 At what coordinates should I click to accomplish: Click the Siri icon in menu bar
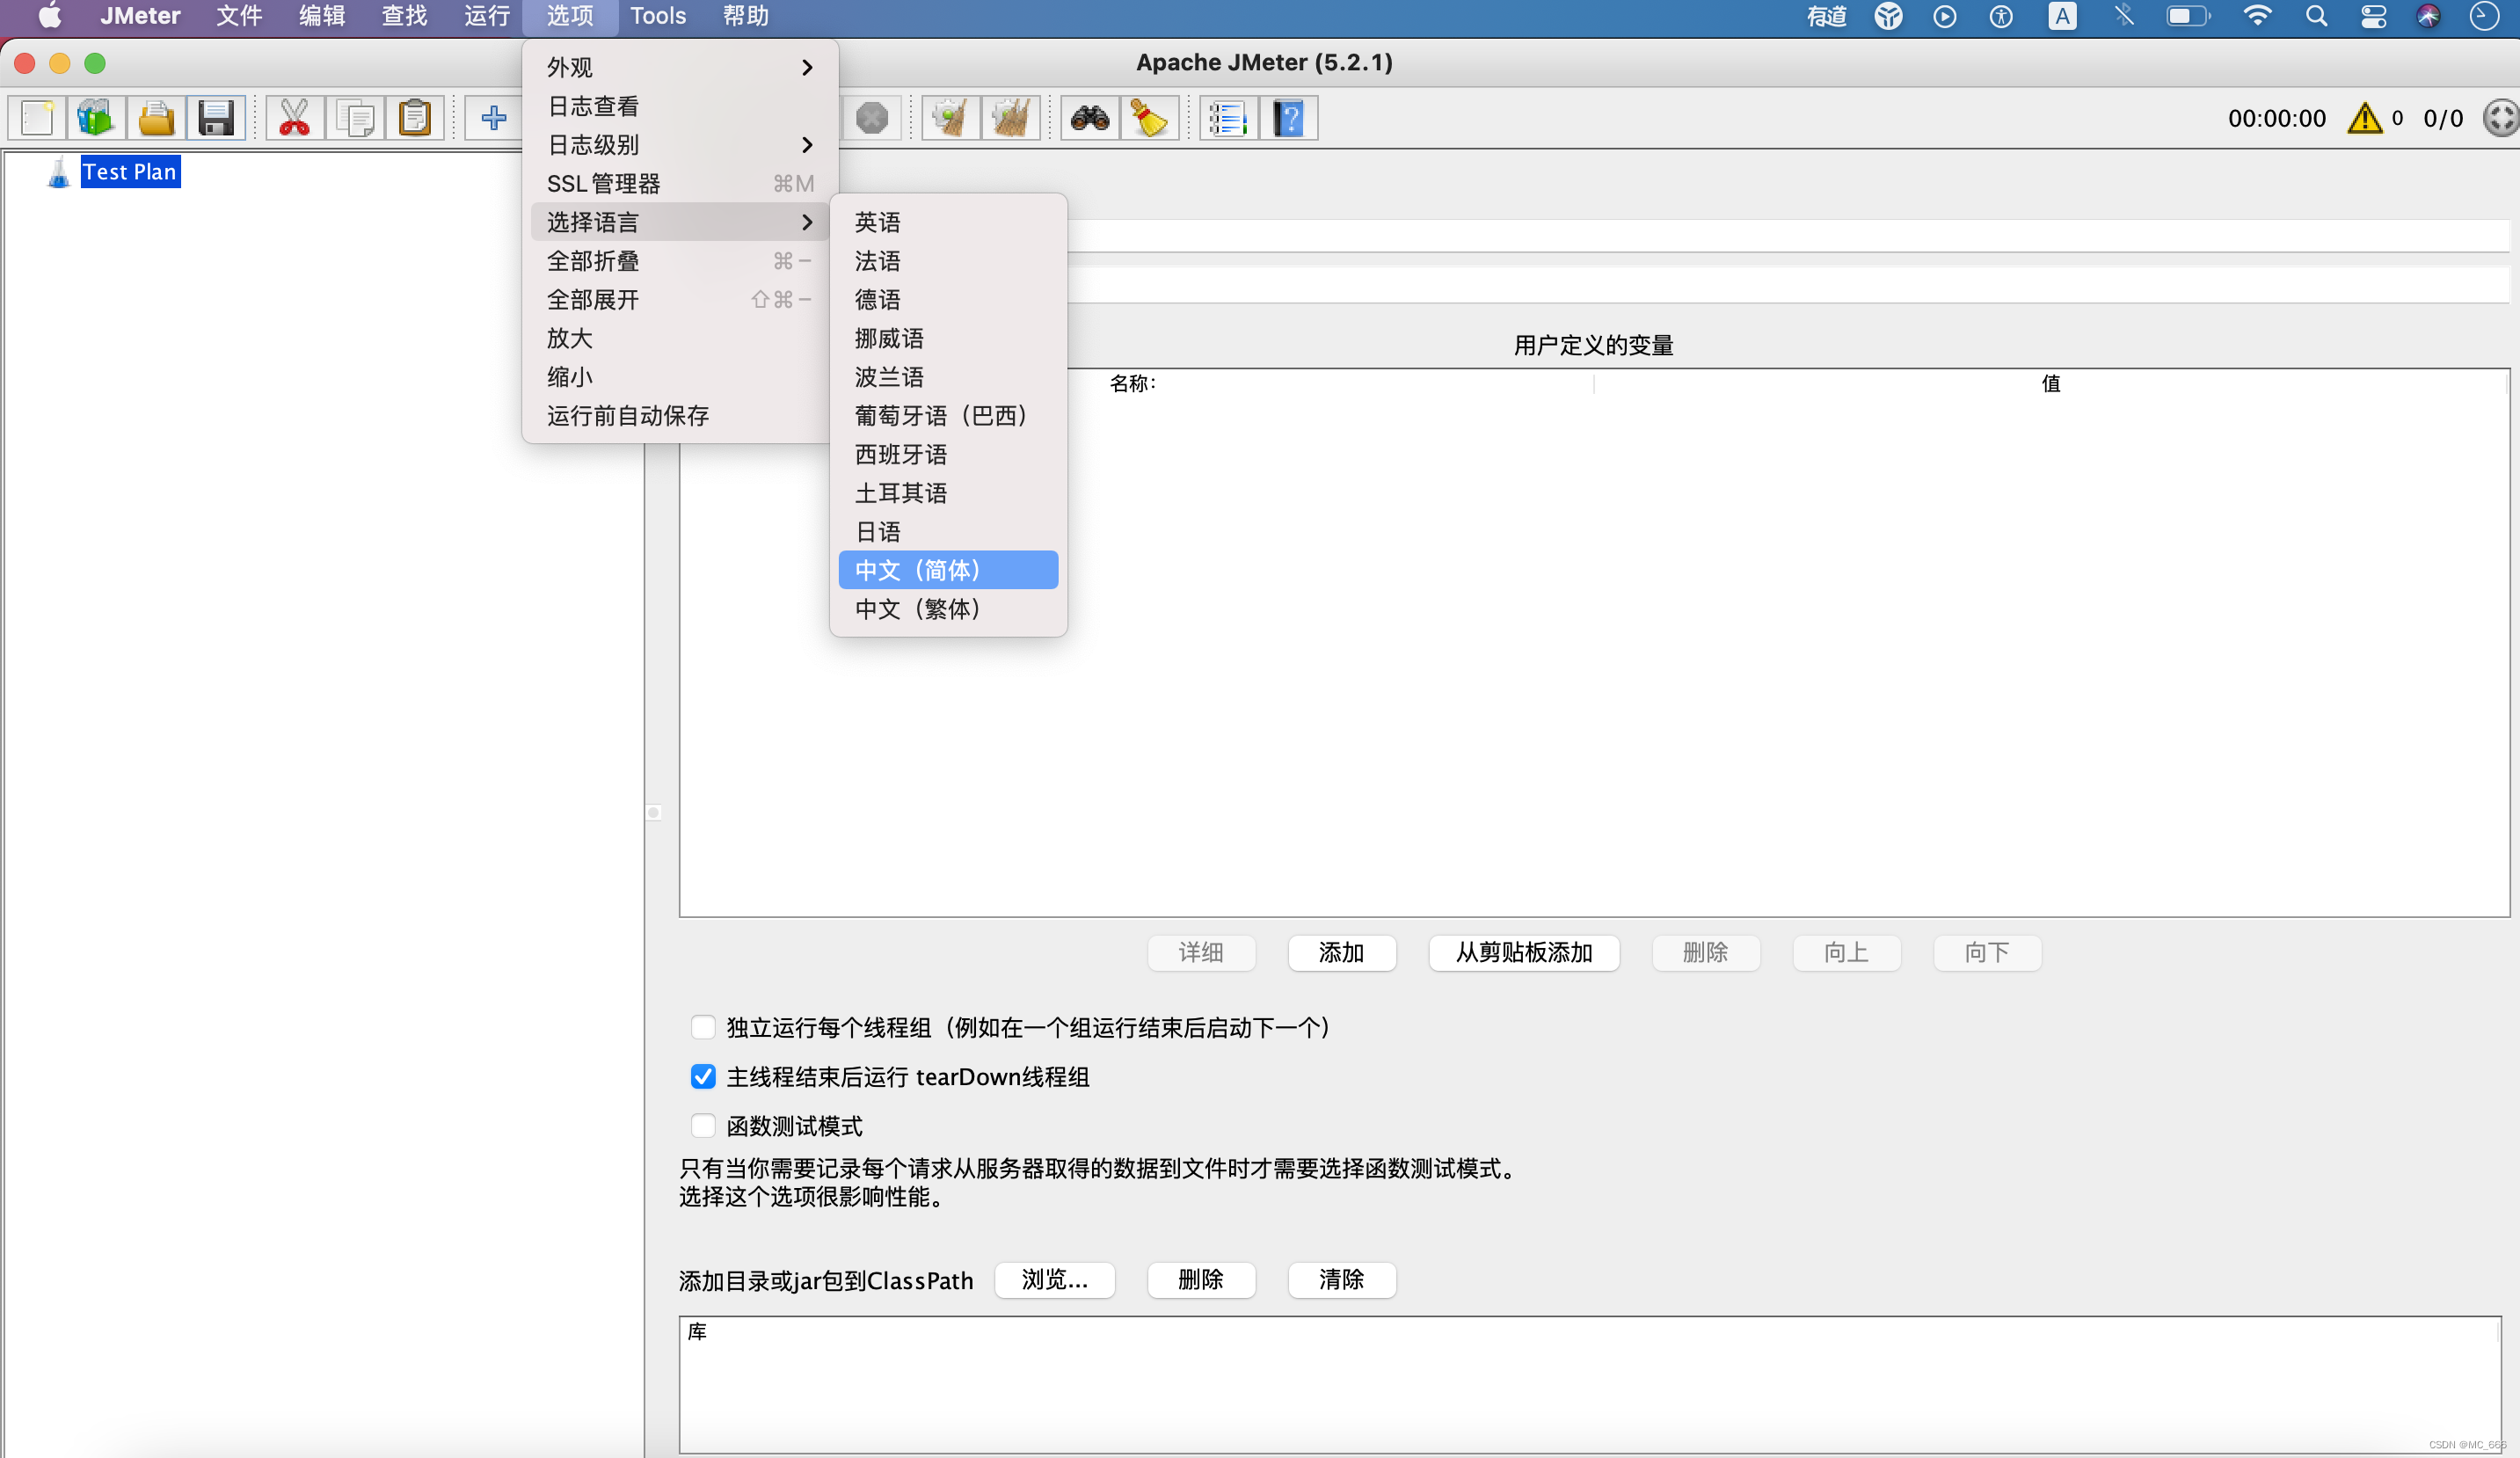pyautogui.click(x=2428, y=16)
